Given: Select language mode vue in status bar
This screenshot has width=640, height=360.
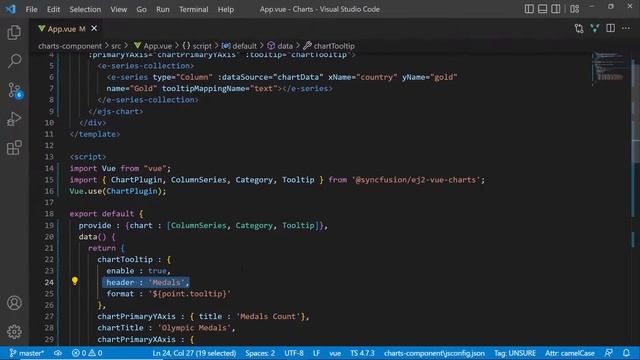Looking at the screenshot, I should click(x=335, y=353).
